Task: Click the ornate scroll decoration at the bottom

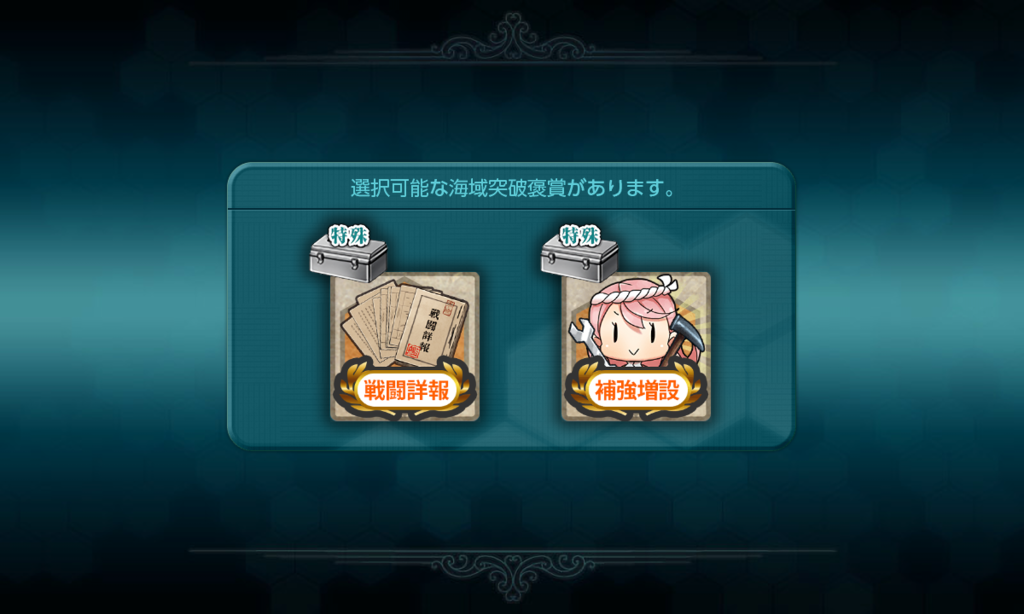Action: (x=513, y=574)
